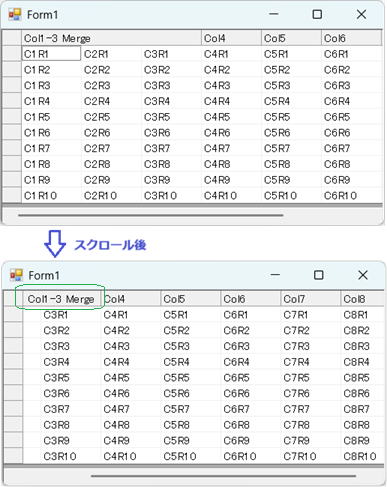Screen dimensions: 387x487
Task: Select cell C5R2 in top window
Action: coord(291,69)
